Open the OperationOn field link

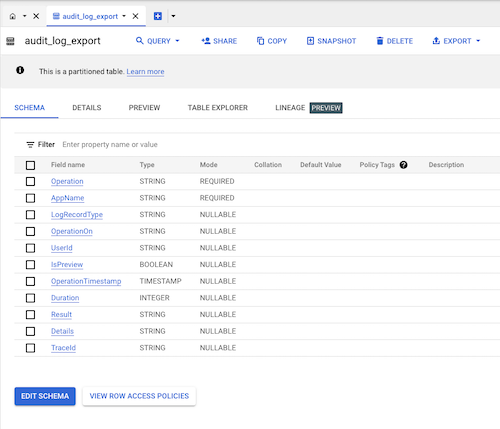(x=72, y=231)
